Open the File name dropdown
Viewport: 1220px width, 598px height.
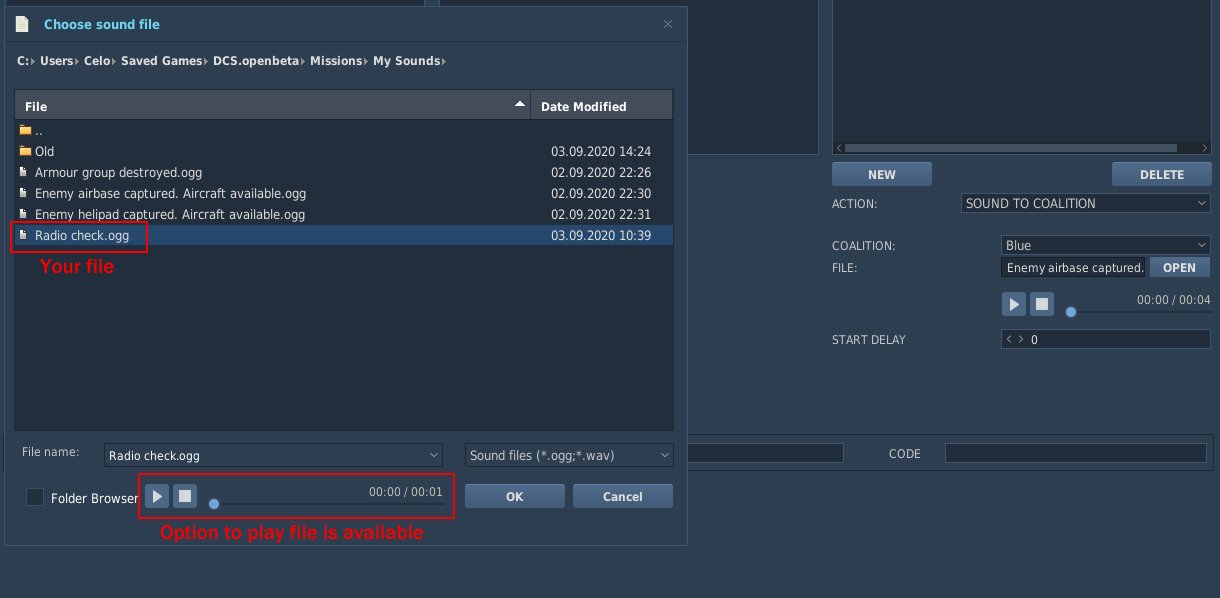point(434,455)
